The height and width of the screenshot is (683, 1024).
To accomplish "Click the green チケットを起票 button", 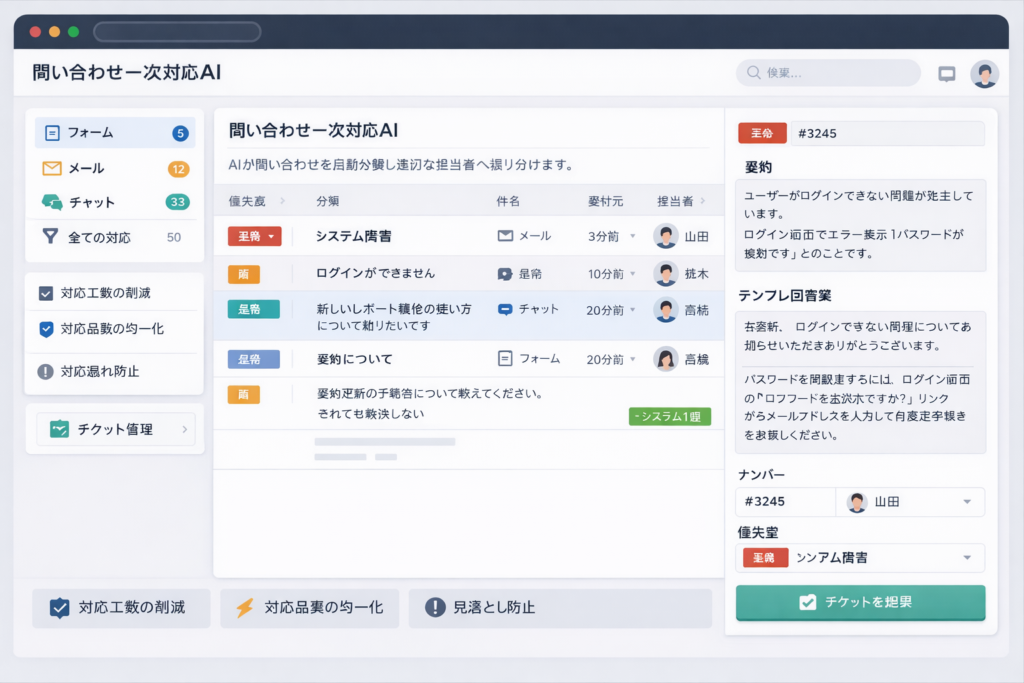I will coord(860,603).
